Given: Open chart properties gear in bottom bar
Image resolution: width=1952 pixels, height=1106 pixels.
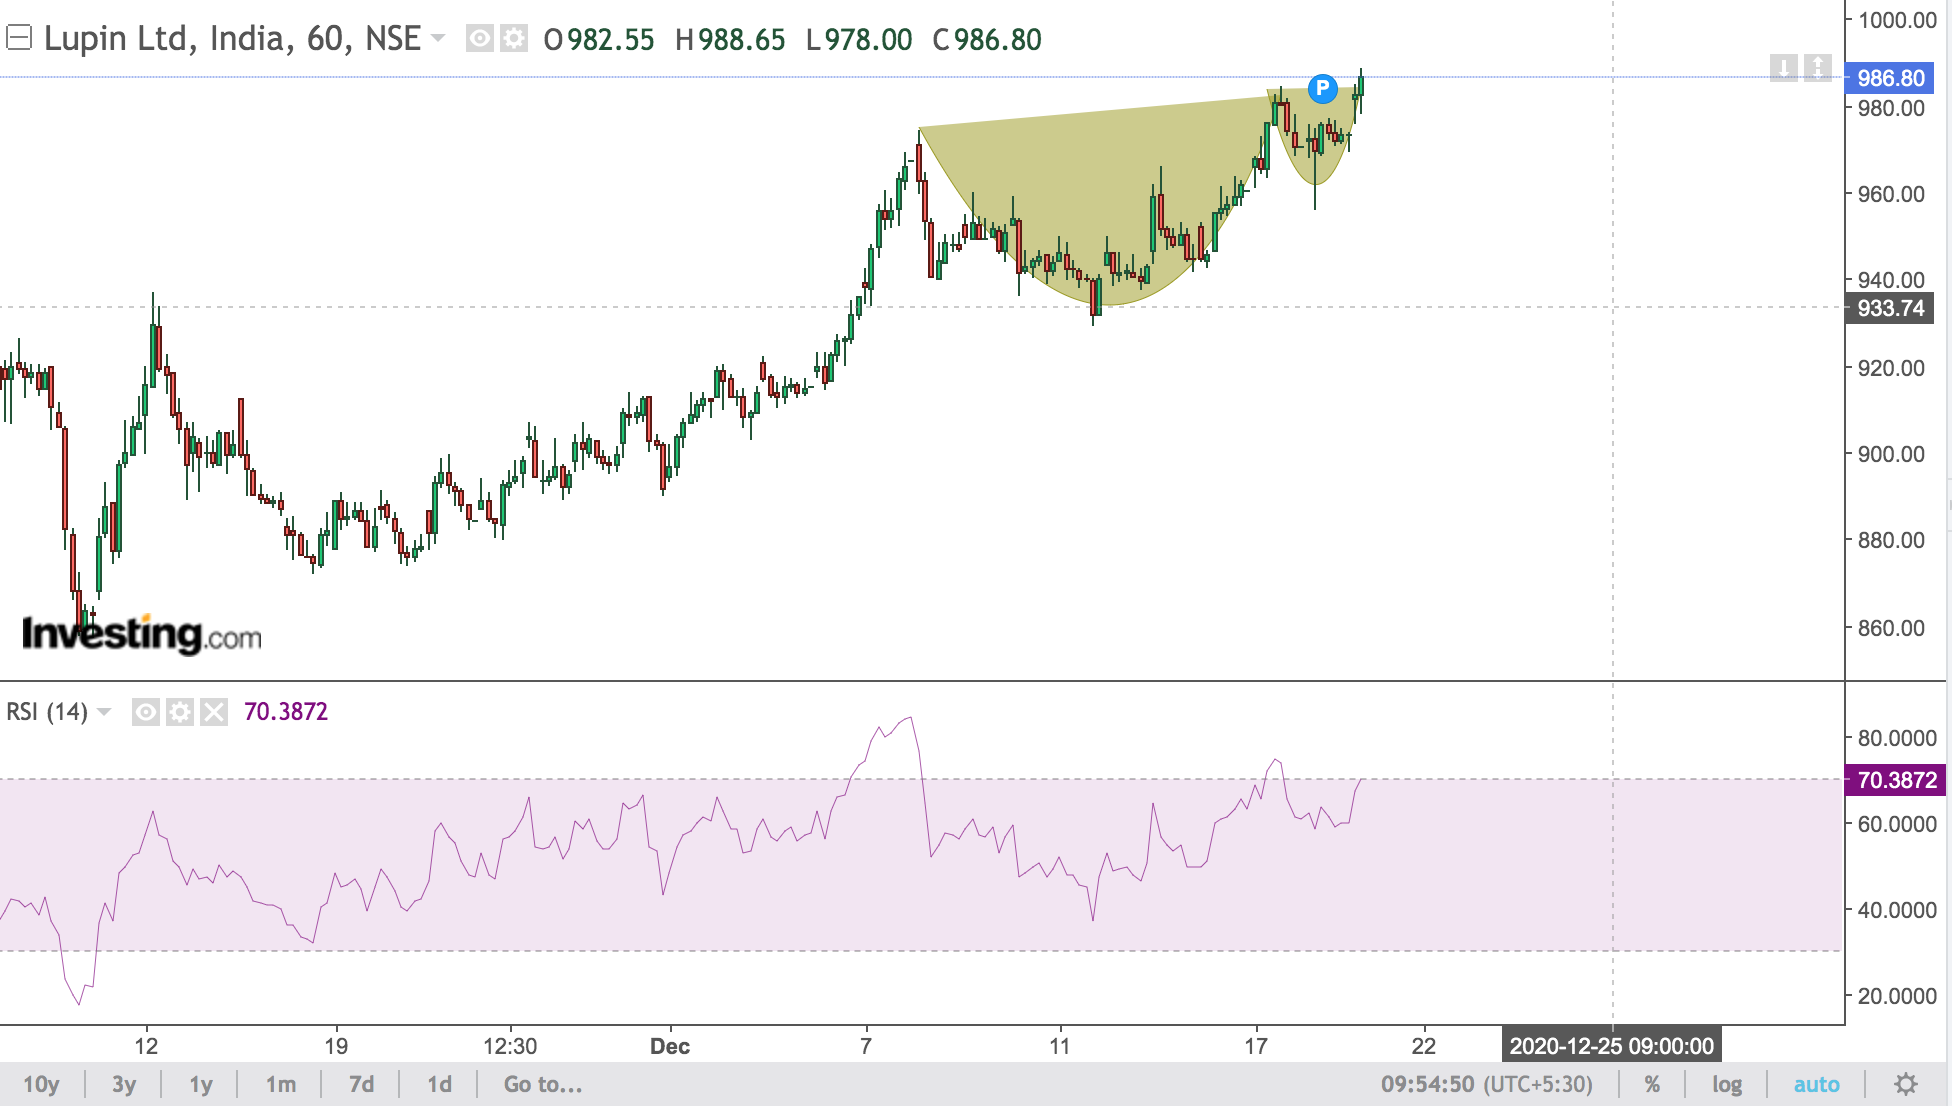Looking at the screenshot, I should pos(1906,1084).
